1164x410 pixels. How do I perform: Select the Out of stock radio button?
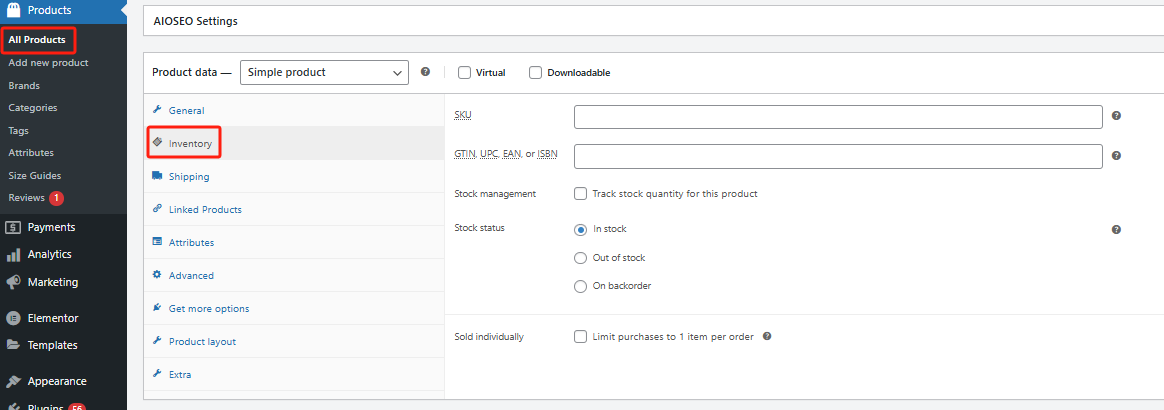point(580,258)
